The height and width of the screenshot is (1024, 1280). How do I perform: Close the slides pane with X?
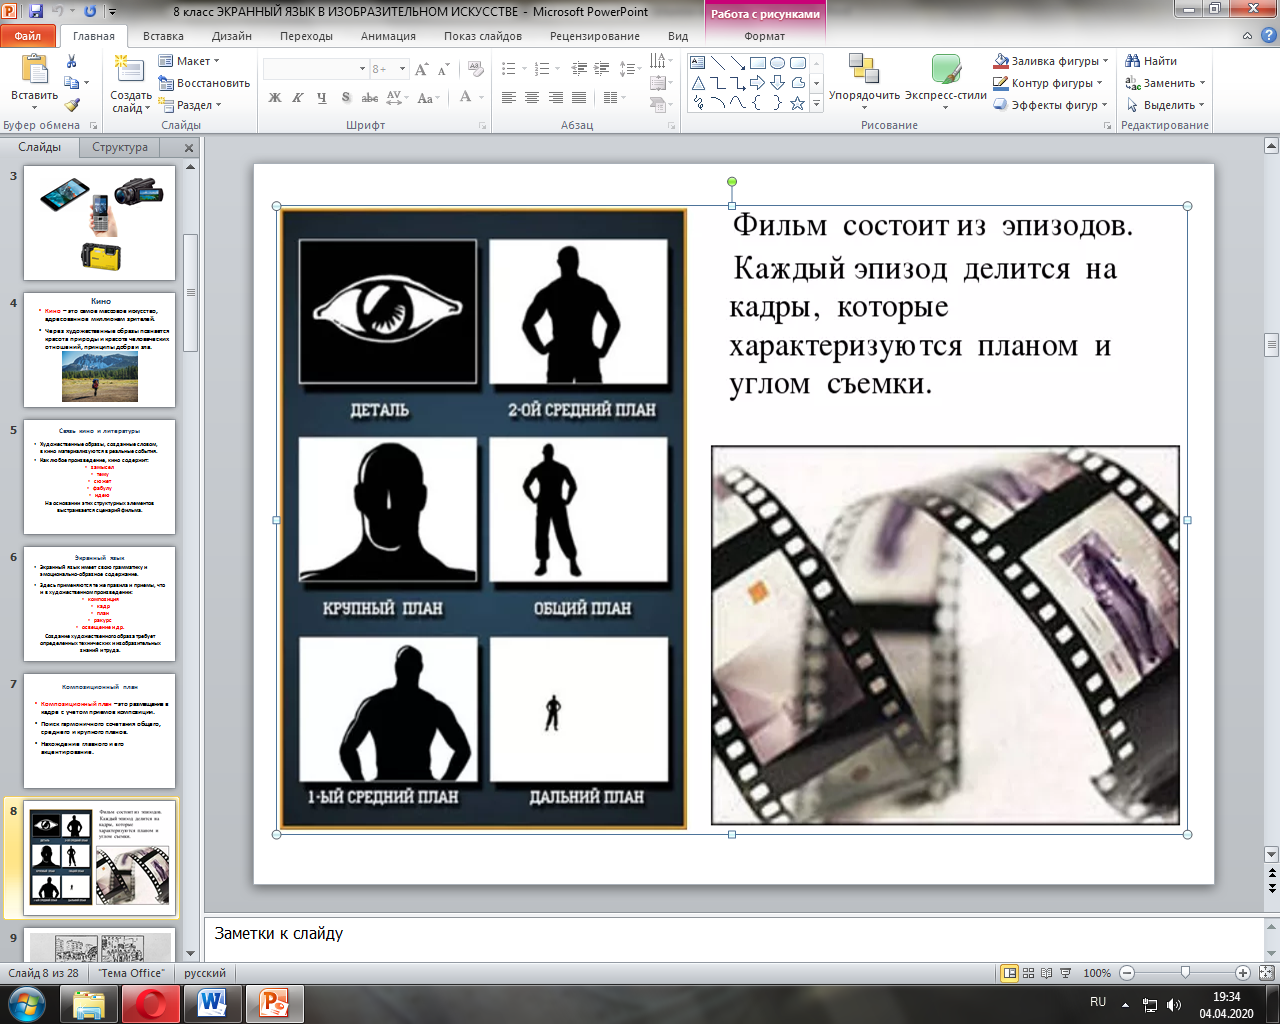[x=188, y=147]
